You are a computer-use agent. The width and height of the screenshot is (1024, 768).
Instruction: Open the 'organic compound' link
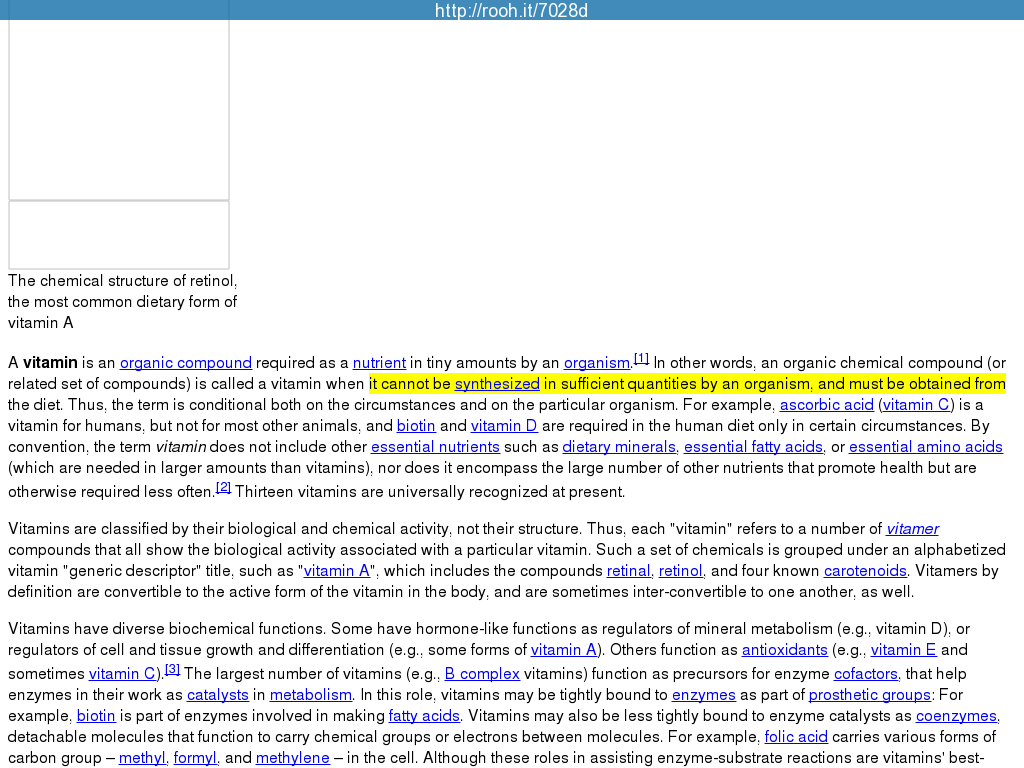click(185, 363)
